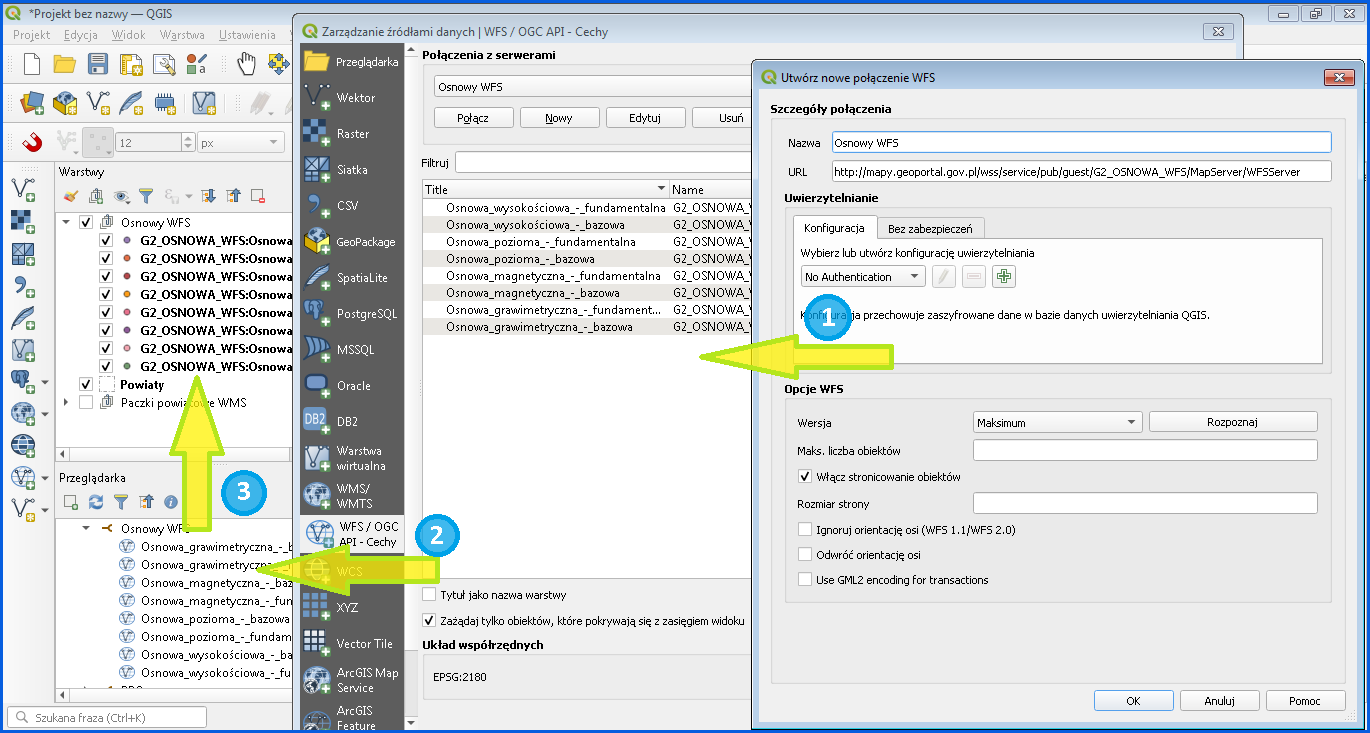Screen dimensions: 1370x733
Task: Open the Wersja 'Maksimum' dropdown
Action: click(1057, 422)
